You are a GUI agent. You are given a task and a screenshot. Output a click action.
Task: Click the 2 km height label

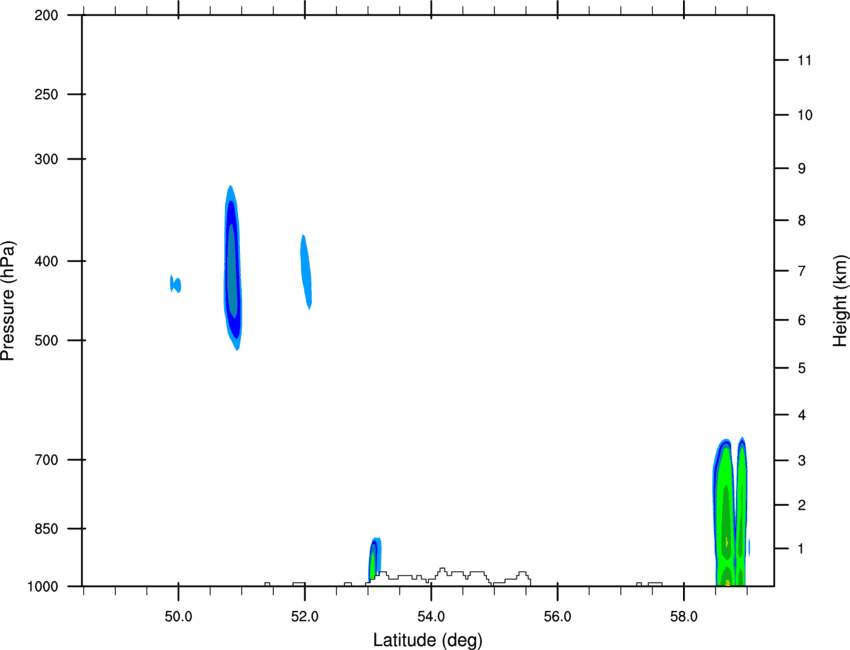(802, 505)
